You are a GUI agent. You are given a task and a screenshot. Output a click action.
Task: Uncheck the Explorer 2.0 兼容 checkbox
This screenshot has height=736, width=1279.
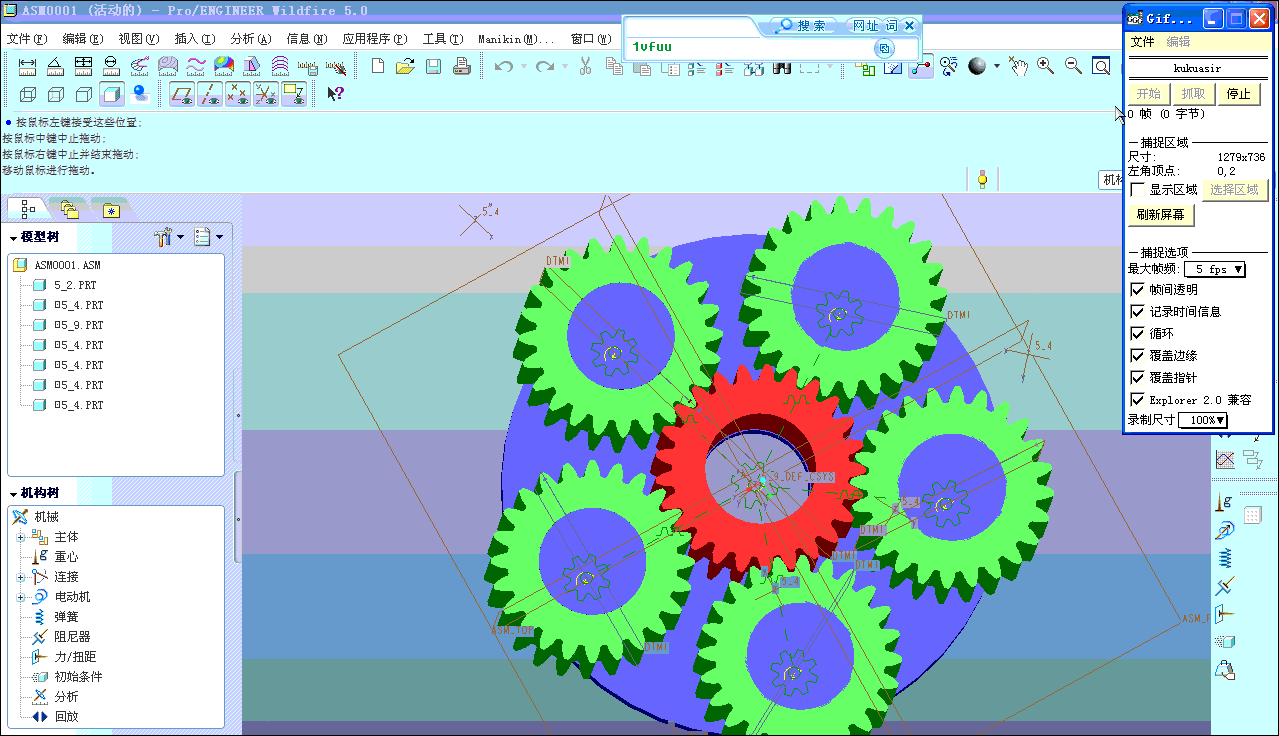coord(1137,399)
